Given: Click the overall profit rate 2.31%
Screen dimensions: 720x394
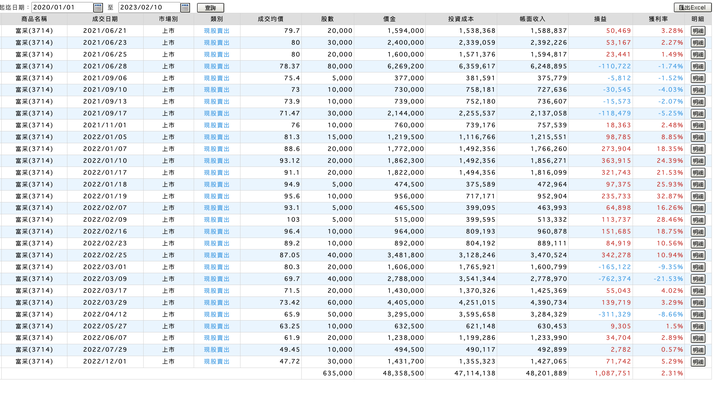Looking at the screenshot, I should [x=672, y=374].
